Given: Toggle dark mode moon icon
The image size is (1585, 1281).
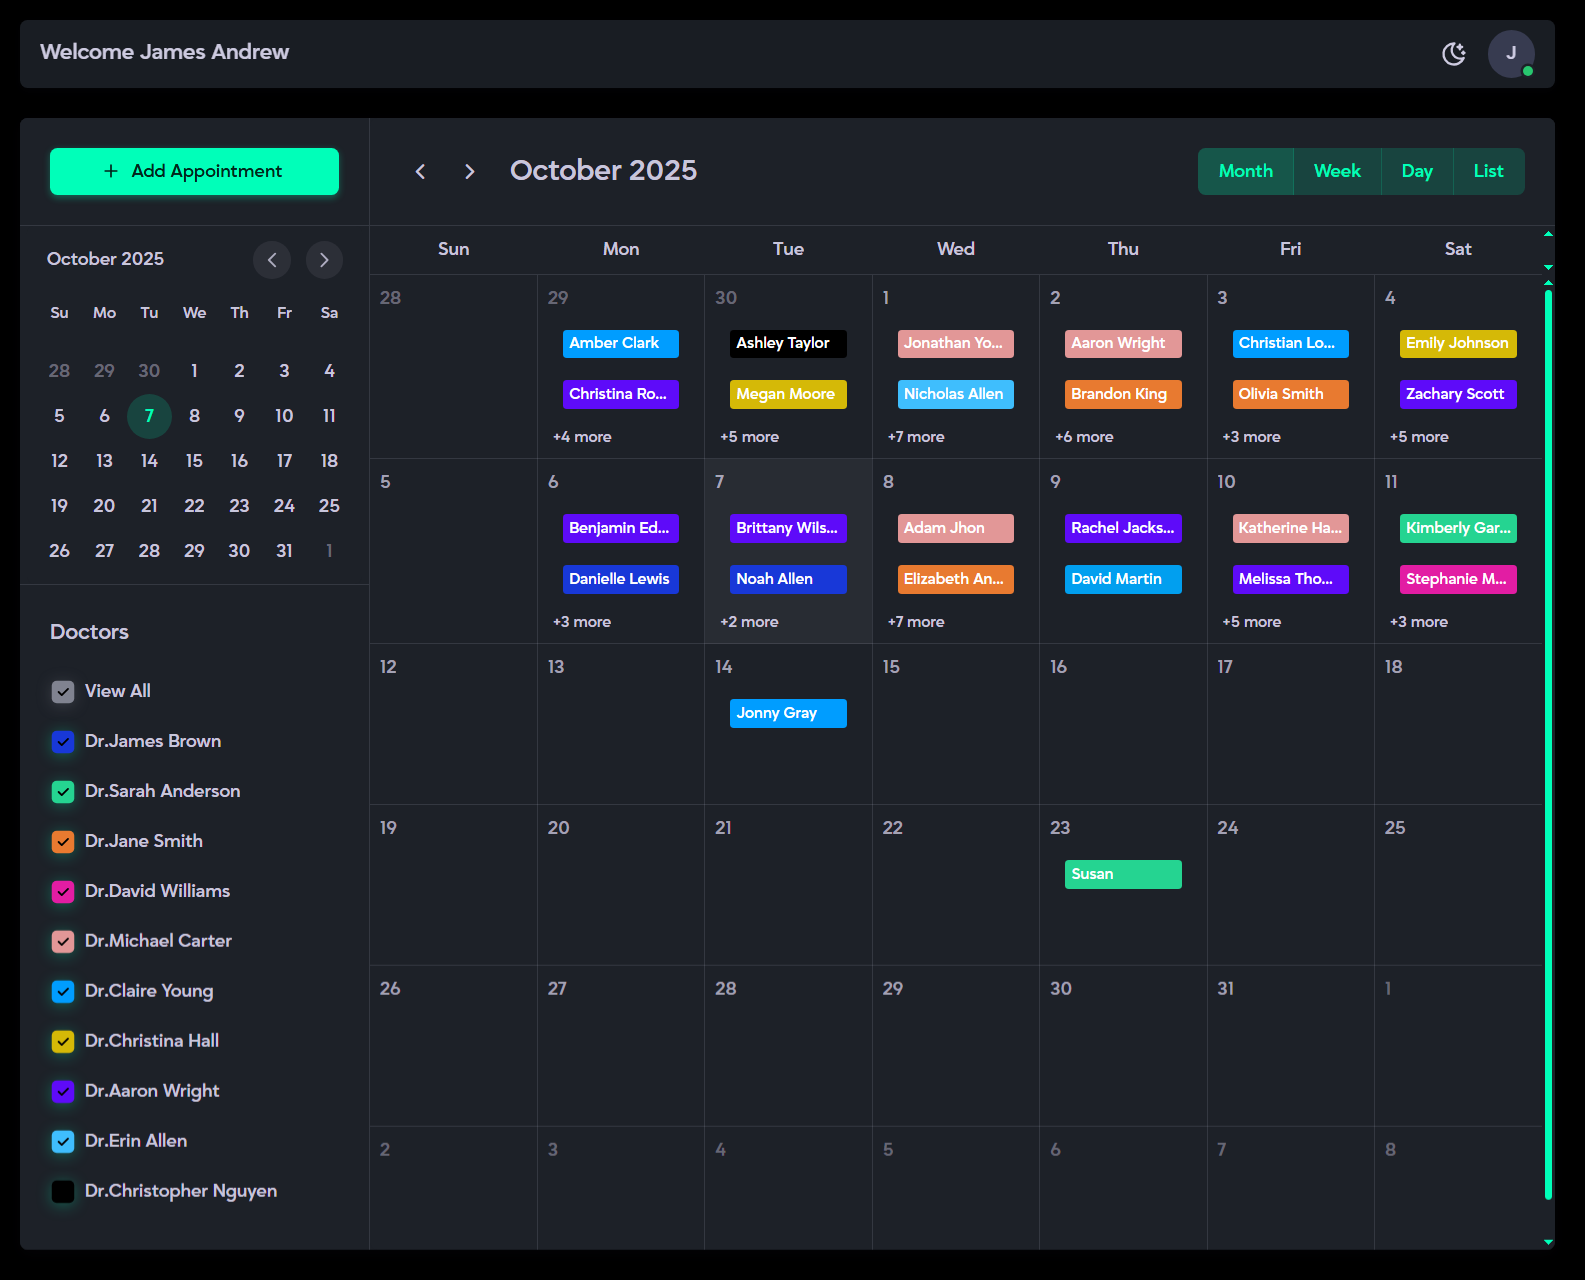Looking at the screenshot, I should (1453, 54).
